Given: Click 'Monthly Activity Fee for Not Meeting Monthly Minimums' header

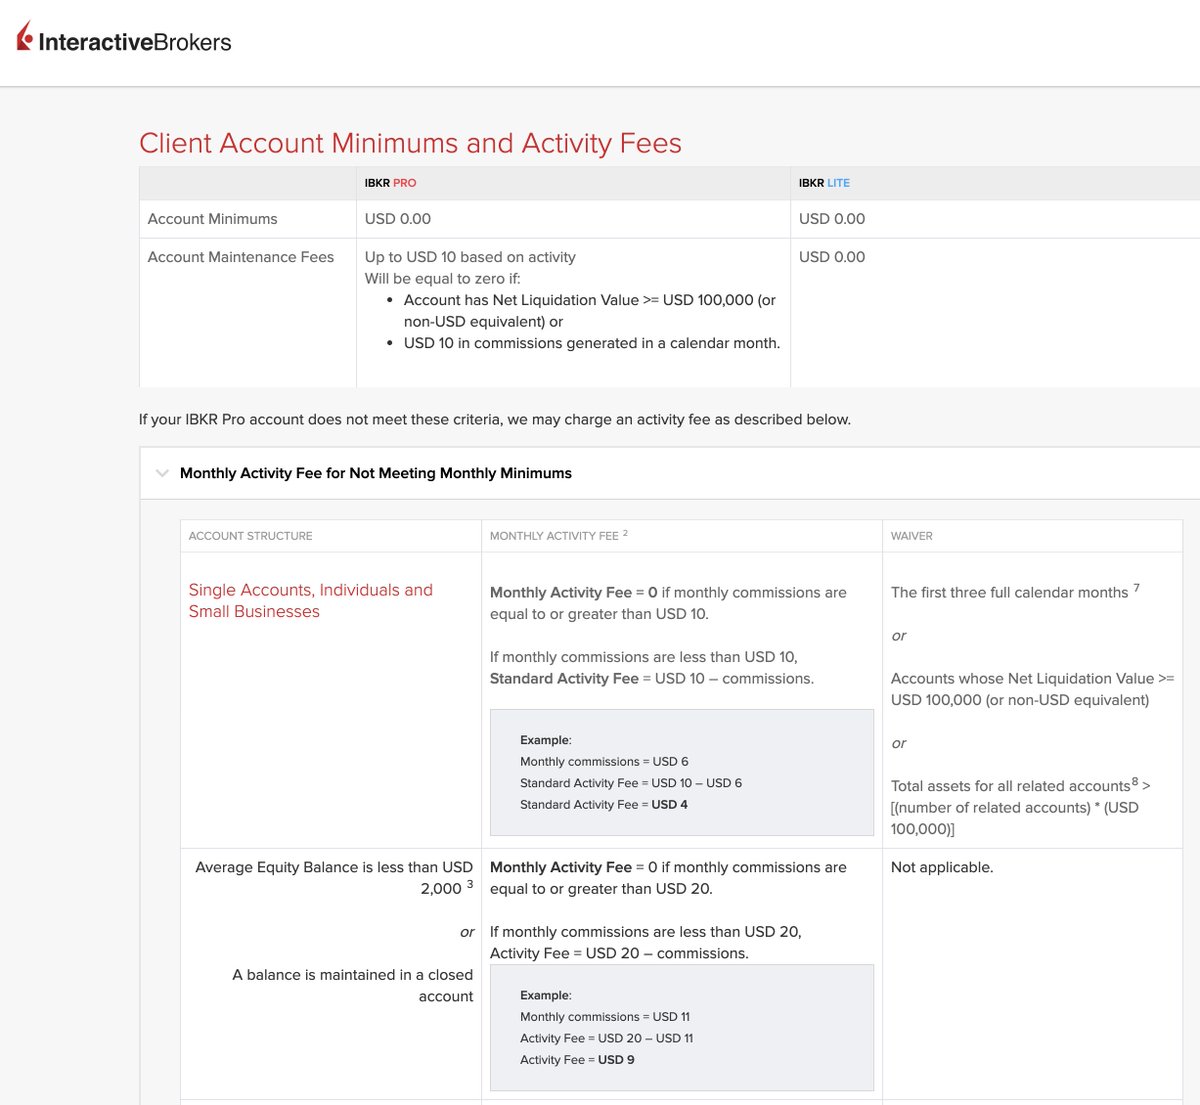Looking at the screenshot, I should 376,473.
